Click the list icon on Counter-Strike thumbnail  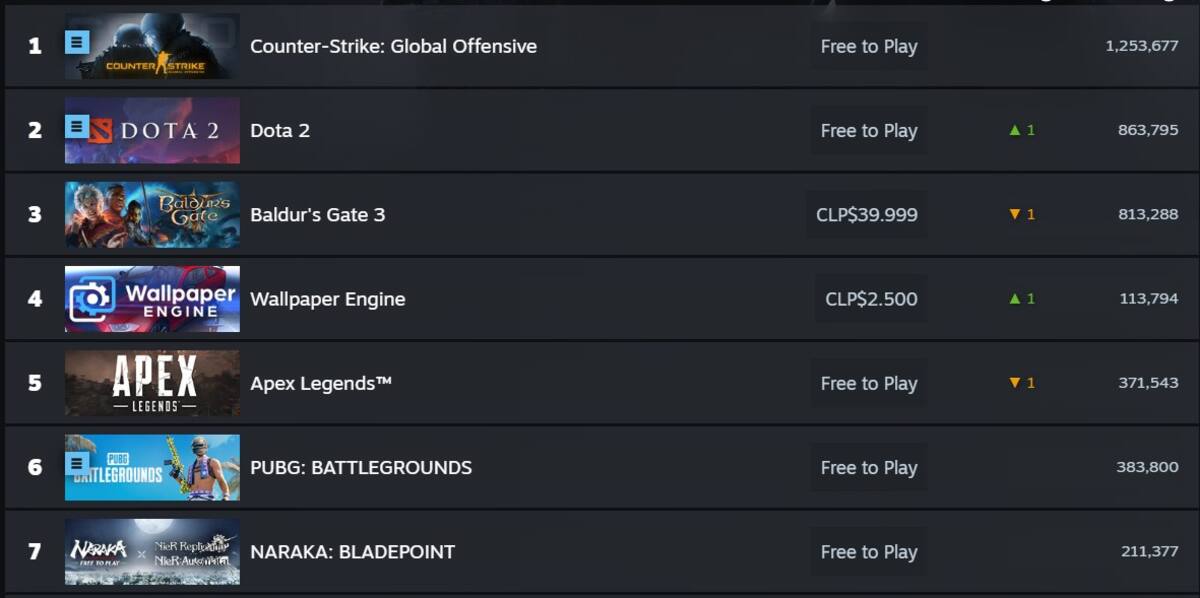coord(78,42)
